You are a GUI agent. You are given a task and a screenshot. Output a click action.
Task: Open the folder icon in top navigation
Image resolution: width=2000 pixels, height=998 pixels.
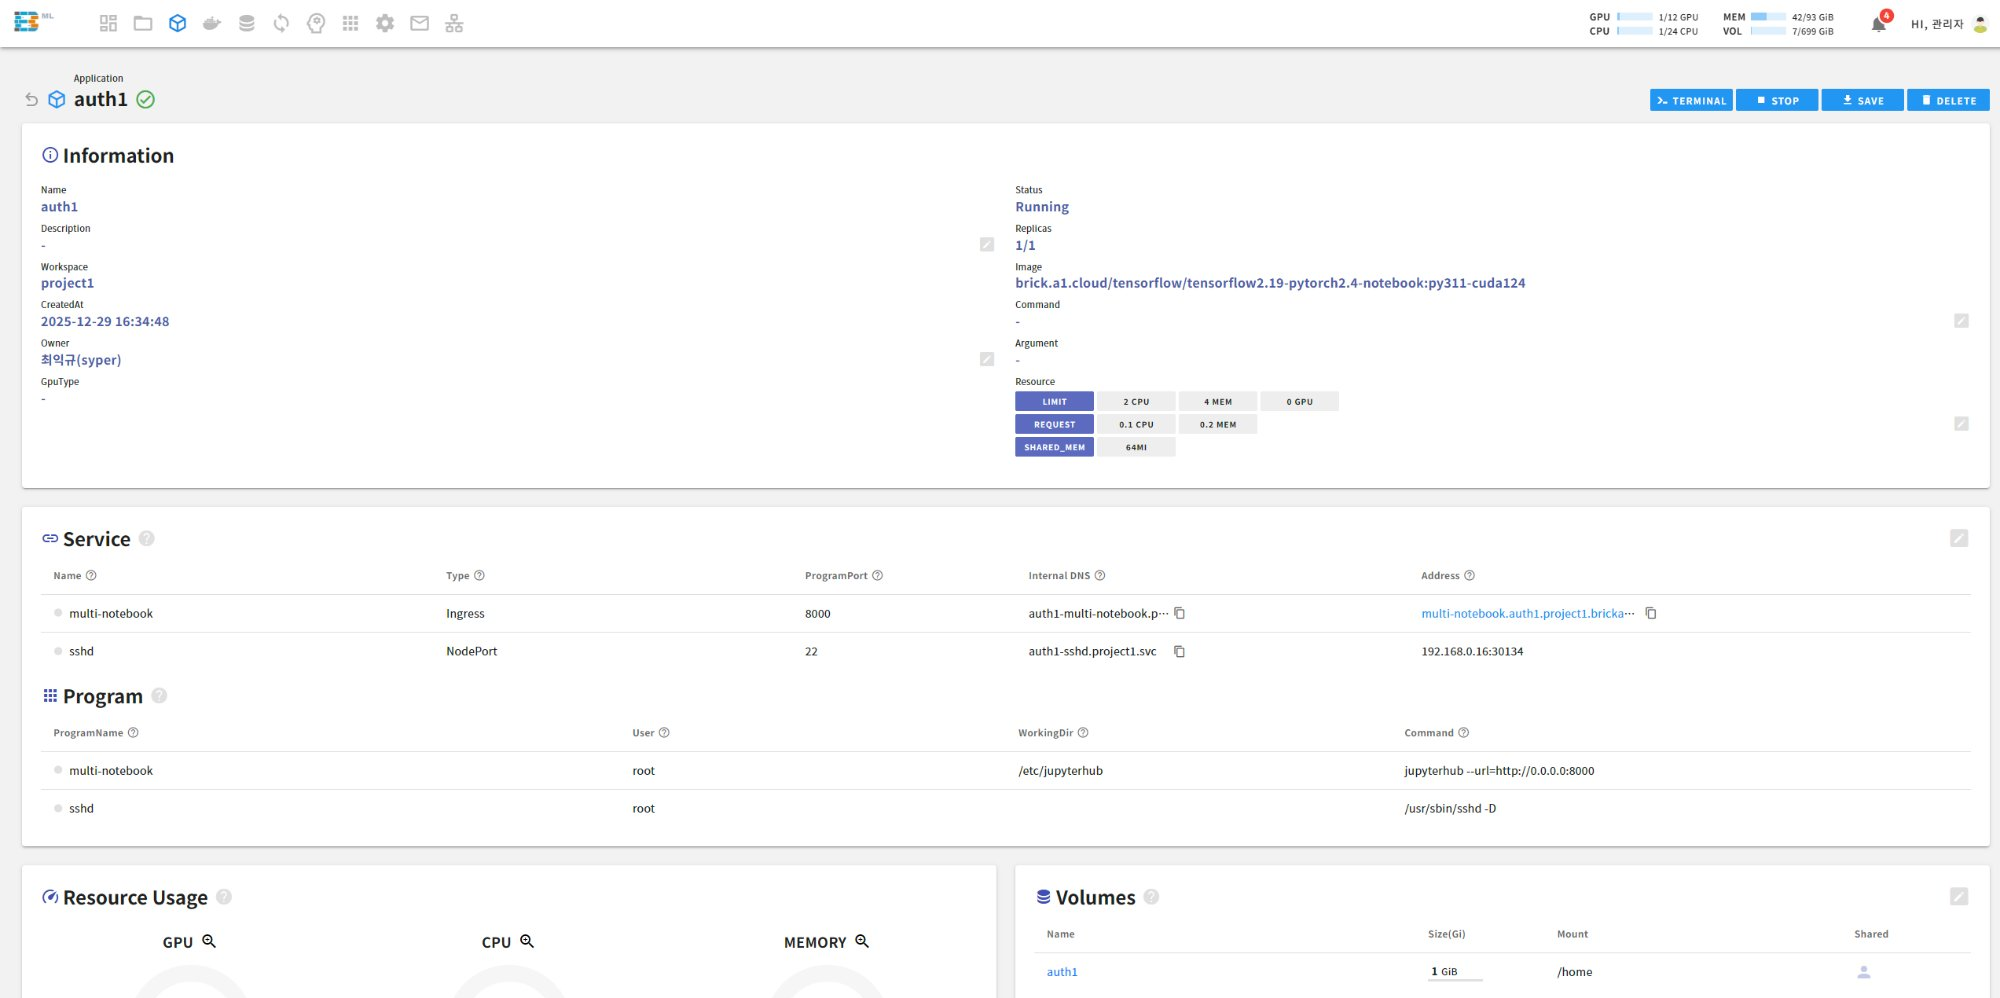(x=143, y=23)
